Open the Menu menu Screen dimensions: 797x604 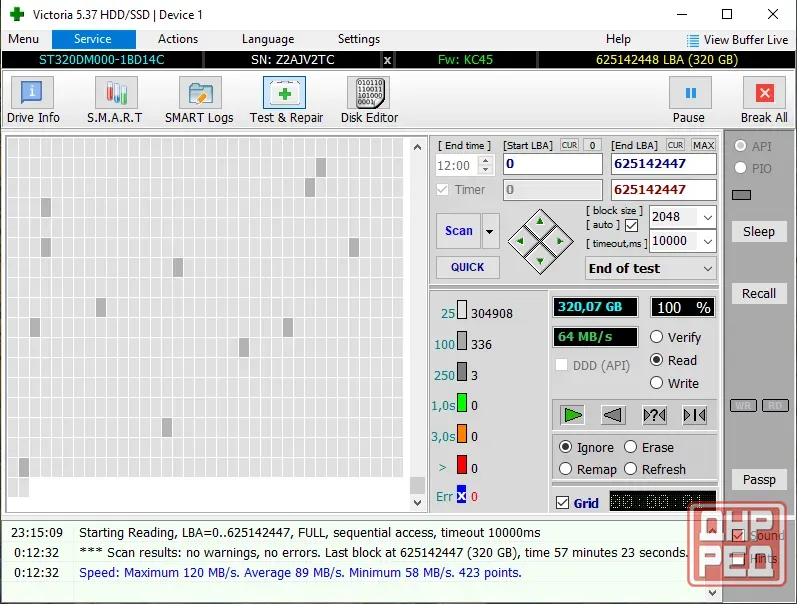(x=23, y=39)
